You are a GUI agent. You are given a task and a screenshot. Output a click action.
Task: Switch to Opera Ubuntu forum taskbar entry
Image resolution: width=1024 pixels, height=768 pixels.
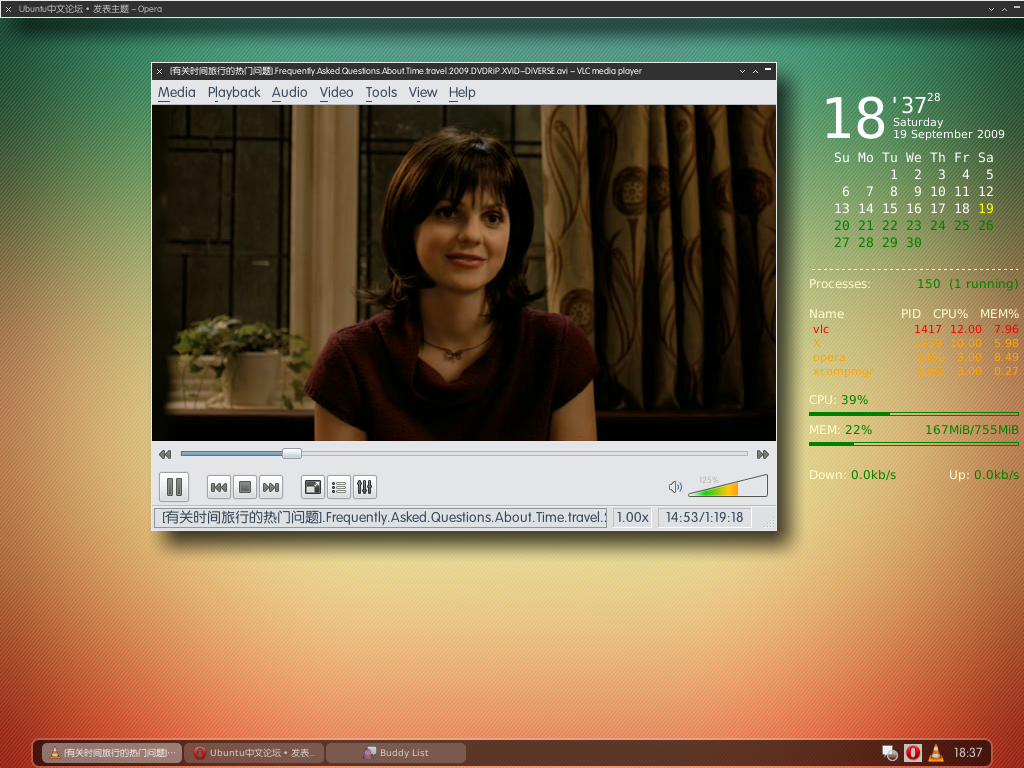click(254, 752)
